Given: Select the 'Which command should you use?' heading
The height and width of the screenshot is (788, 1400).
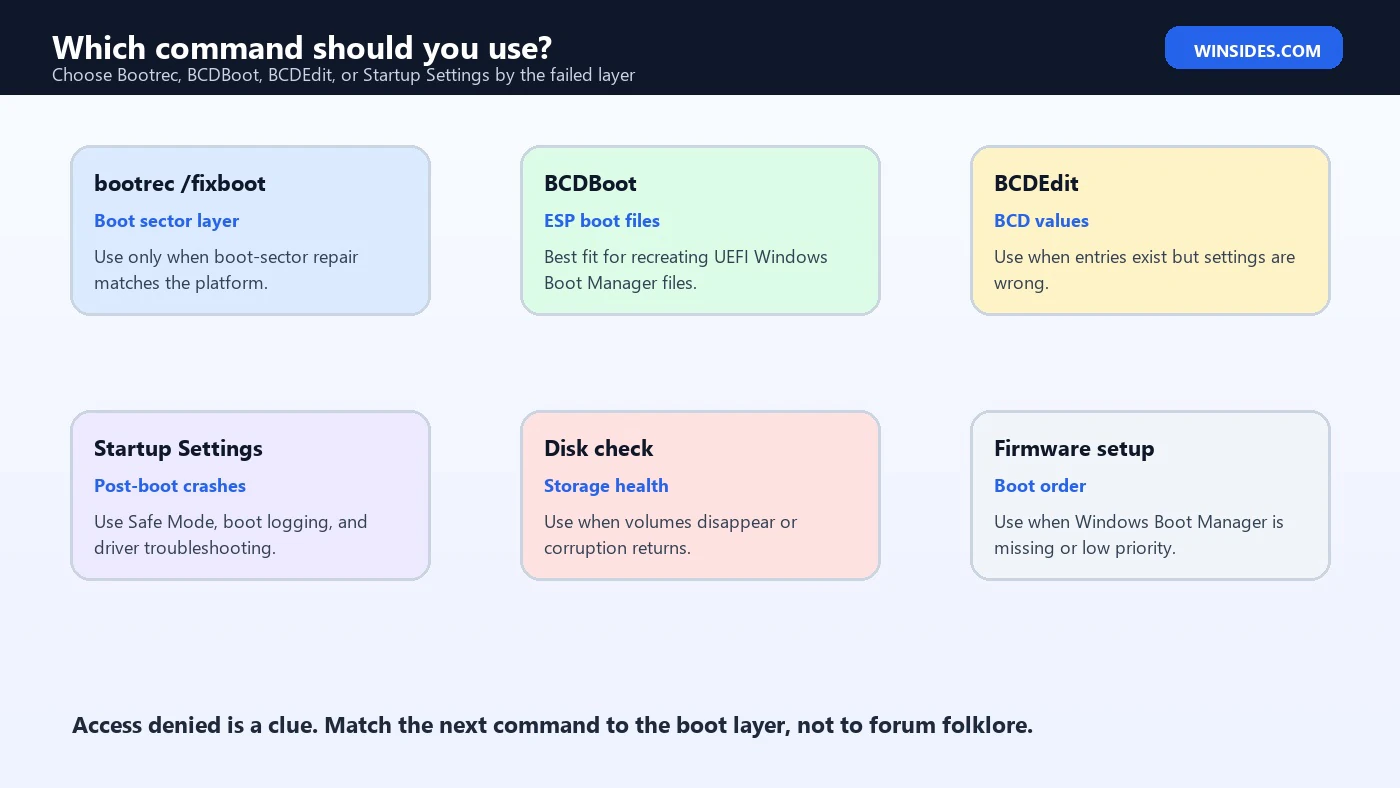Looking at the screenshot, I should 302,48.
